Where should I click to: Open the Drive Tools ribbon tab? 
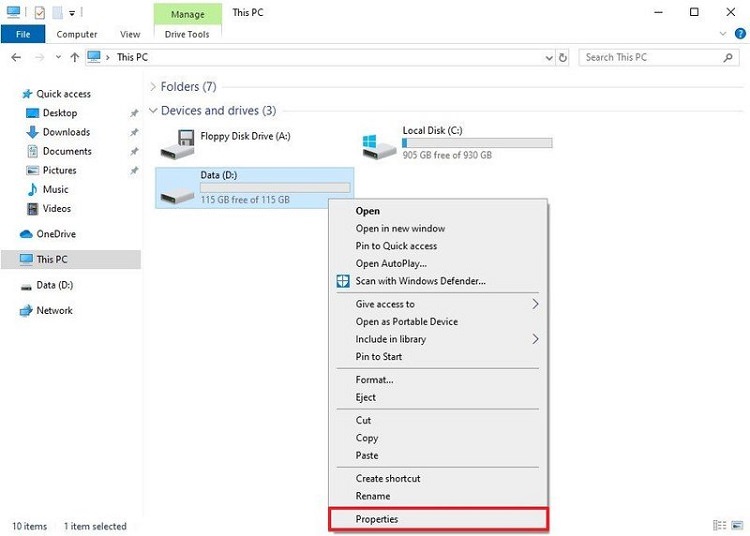click(188, 34)
